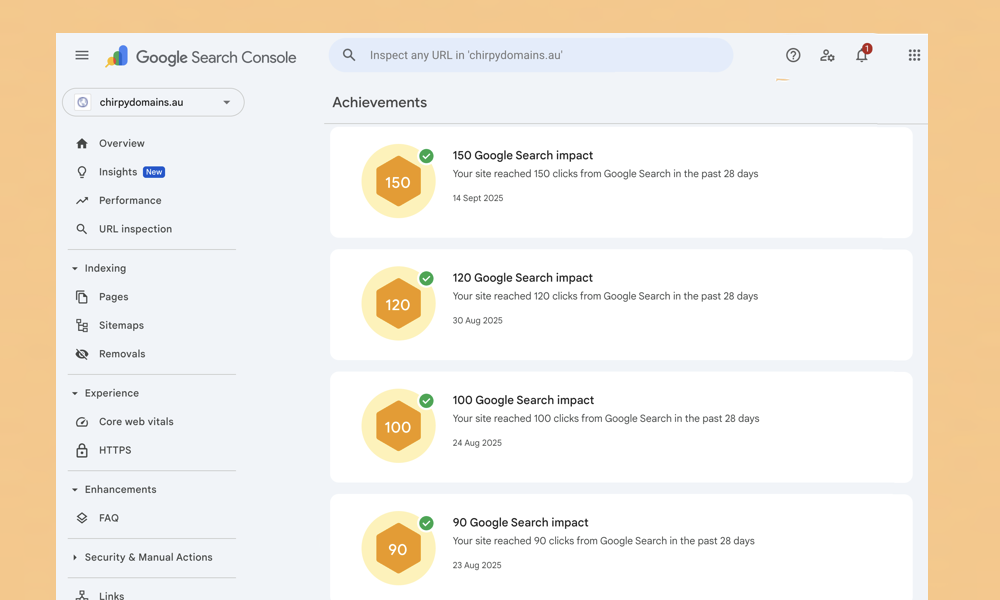
Task: Go to the Overview page
Action: pos(121,143)
